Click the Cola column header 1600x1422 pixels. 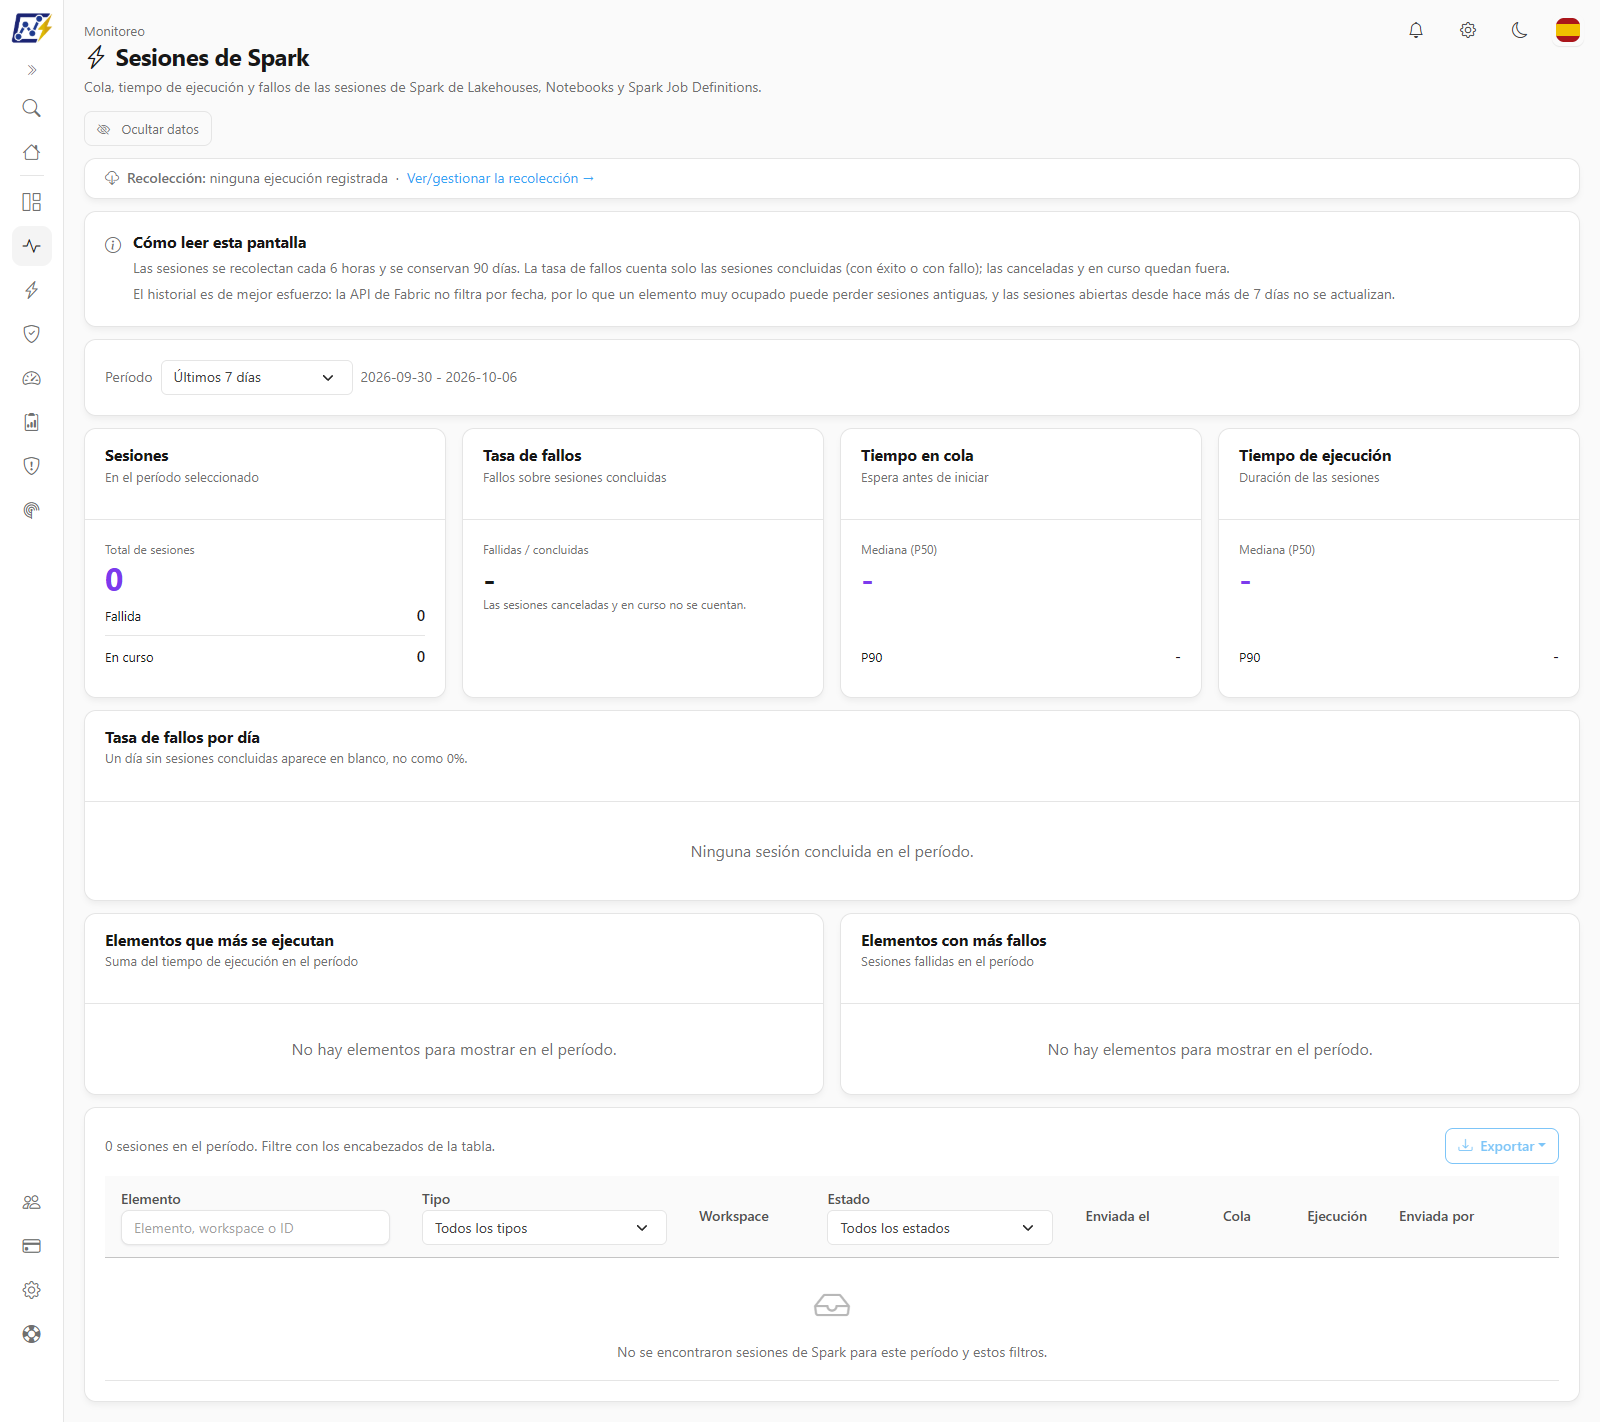pos(1236,1216)
